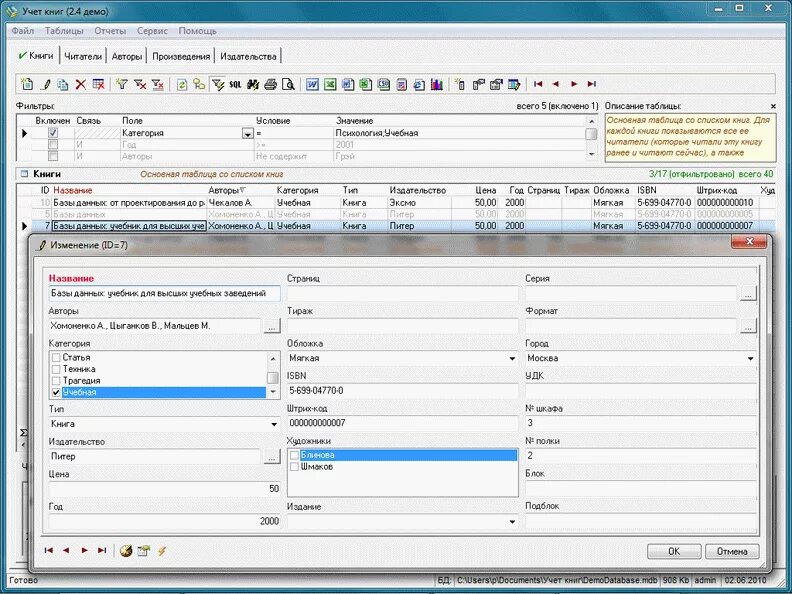Click the new record icon in main toolbar
Viewport: 792px width, 594px height.
click(x=27, y=84)
